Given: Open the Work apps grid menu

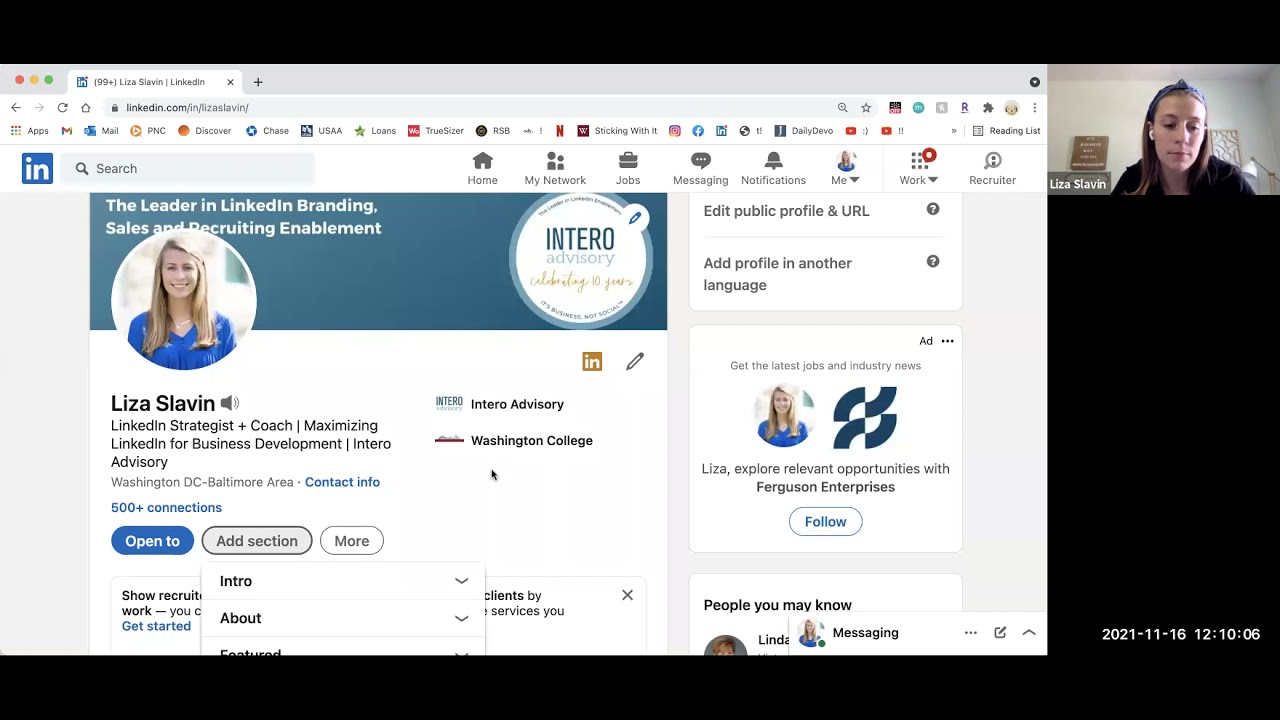Looking at the screenshot, I should [918, 168].
